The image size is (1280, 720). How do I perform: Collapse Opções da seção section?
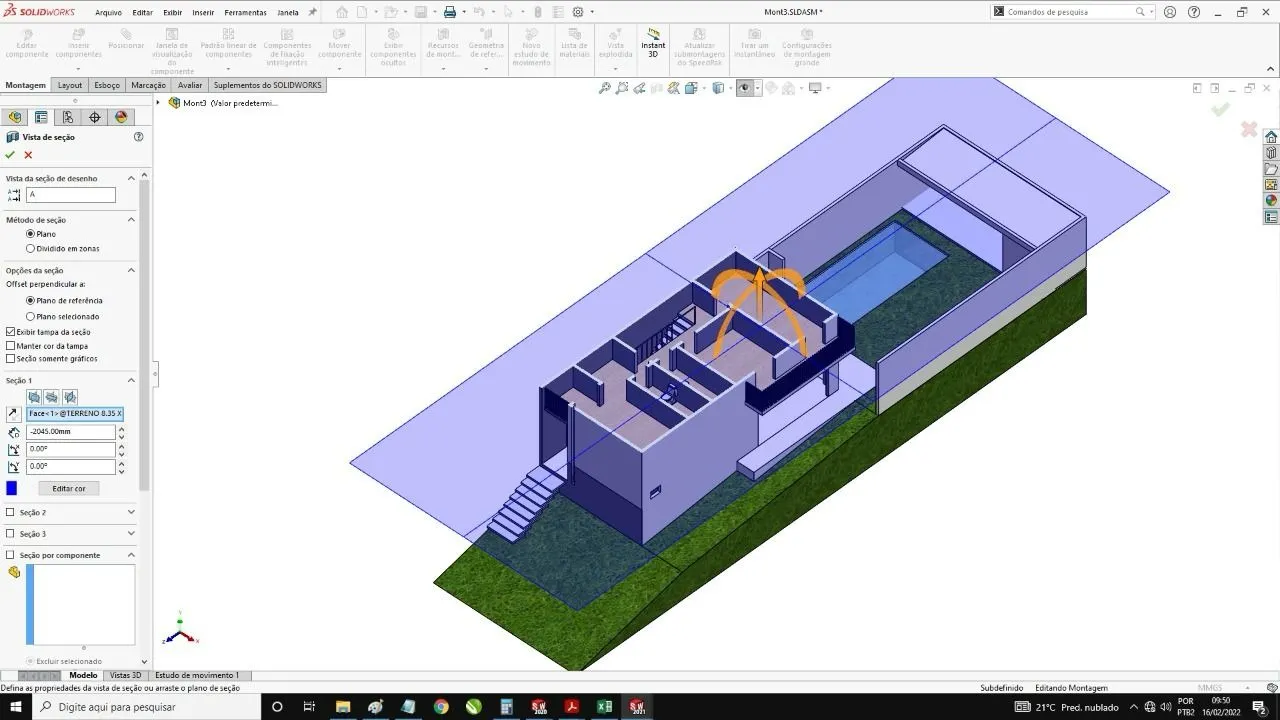(131, 270)
